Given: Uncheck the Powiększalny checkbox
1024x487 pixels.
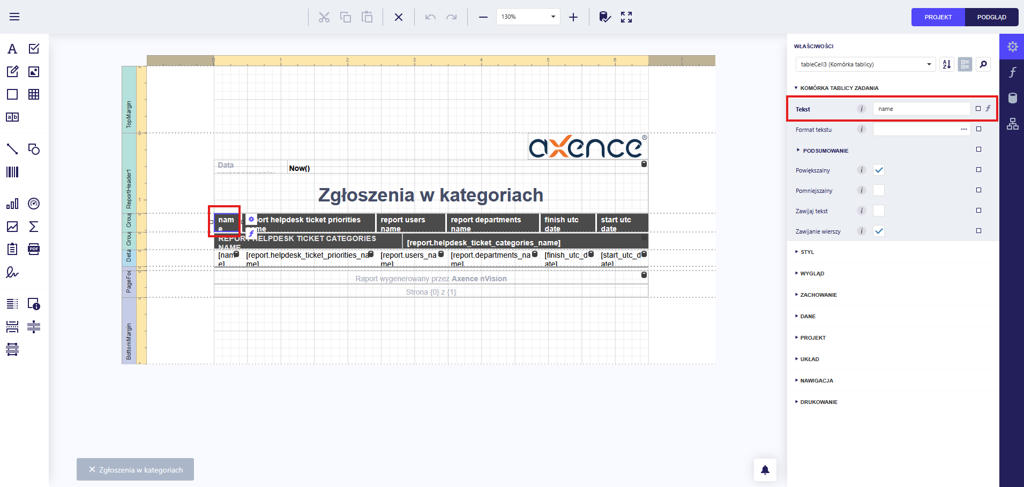Looking at the screenshot, I should coord(878,170).
